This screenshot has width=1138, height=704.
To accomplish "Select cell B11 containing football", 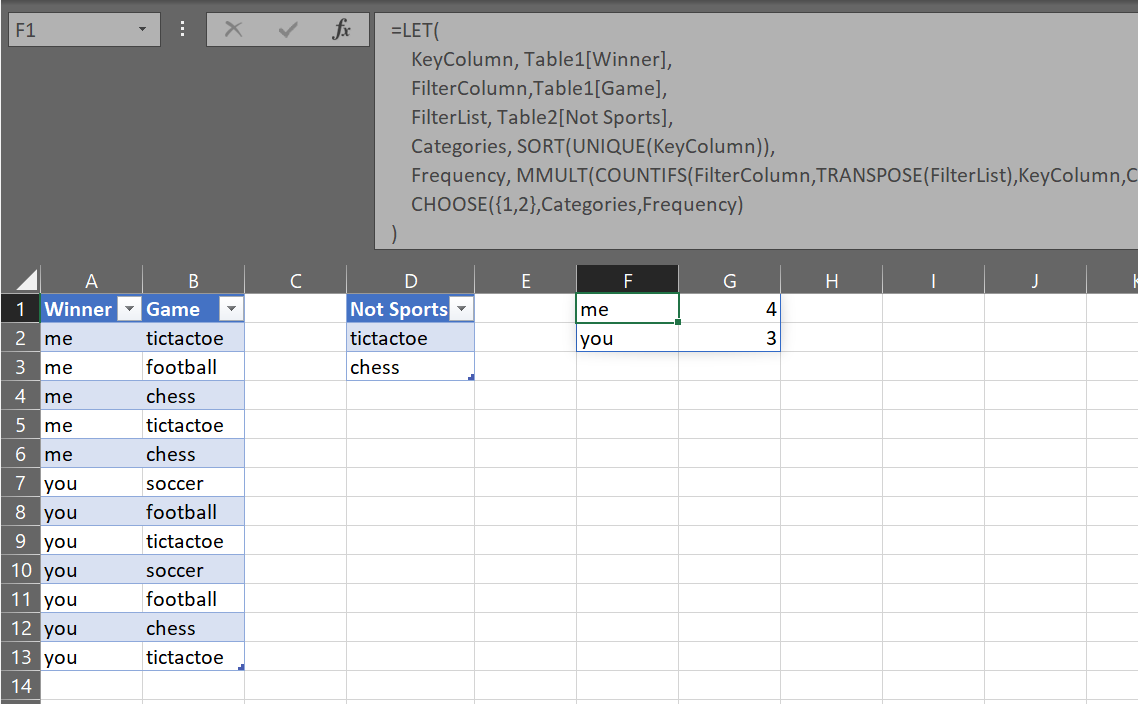I will pos(194,599).
